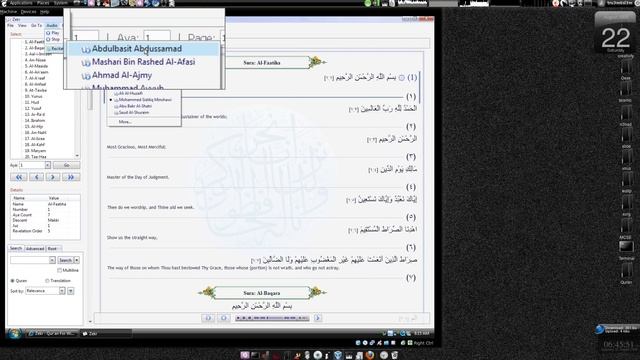
Task: Open the Windows Start orb in the VM
Action: pyautogui.click(x=14, y=333)
